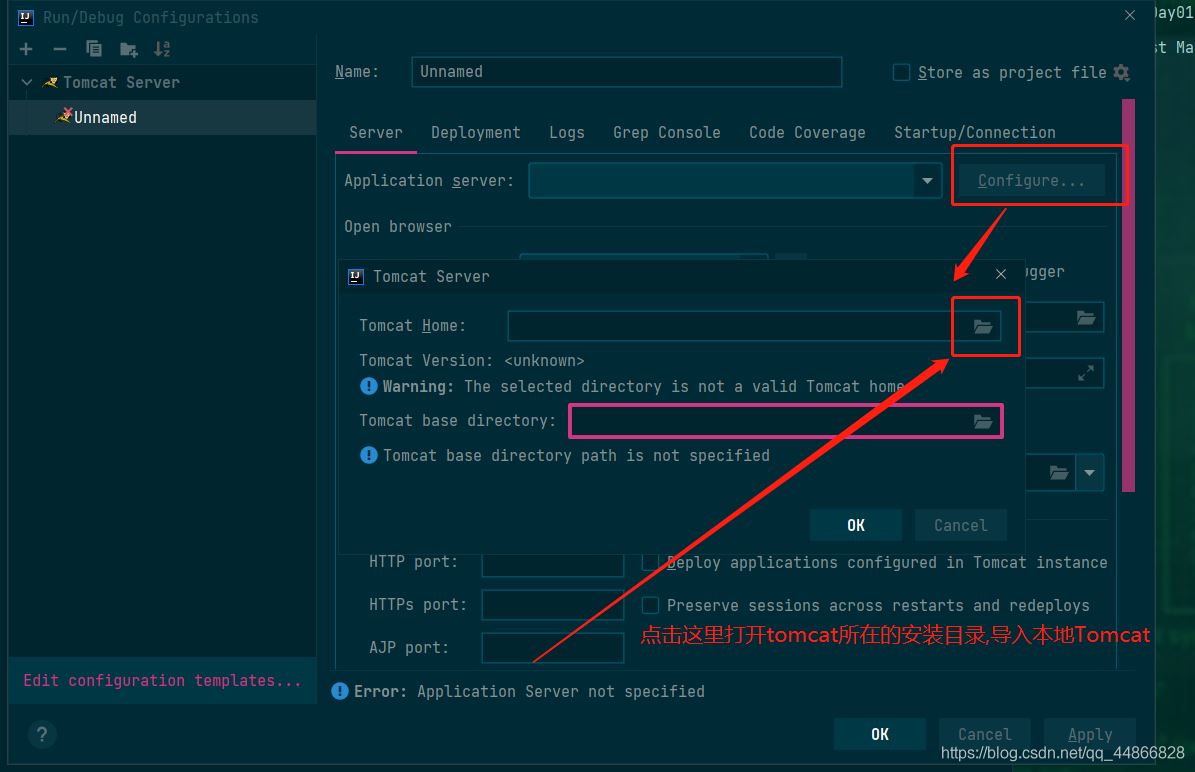
Task: Collapse the Tomcat Server tree node
Action: pyautogui.click(x=27, y=82)
